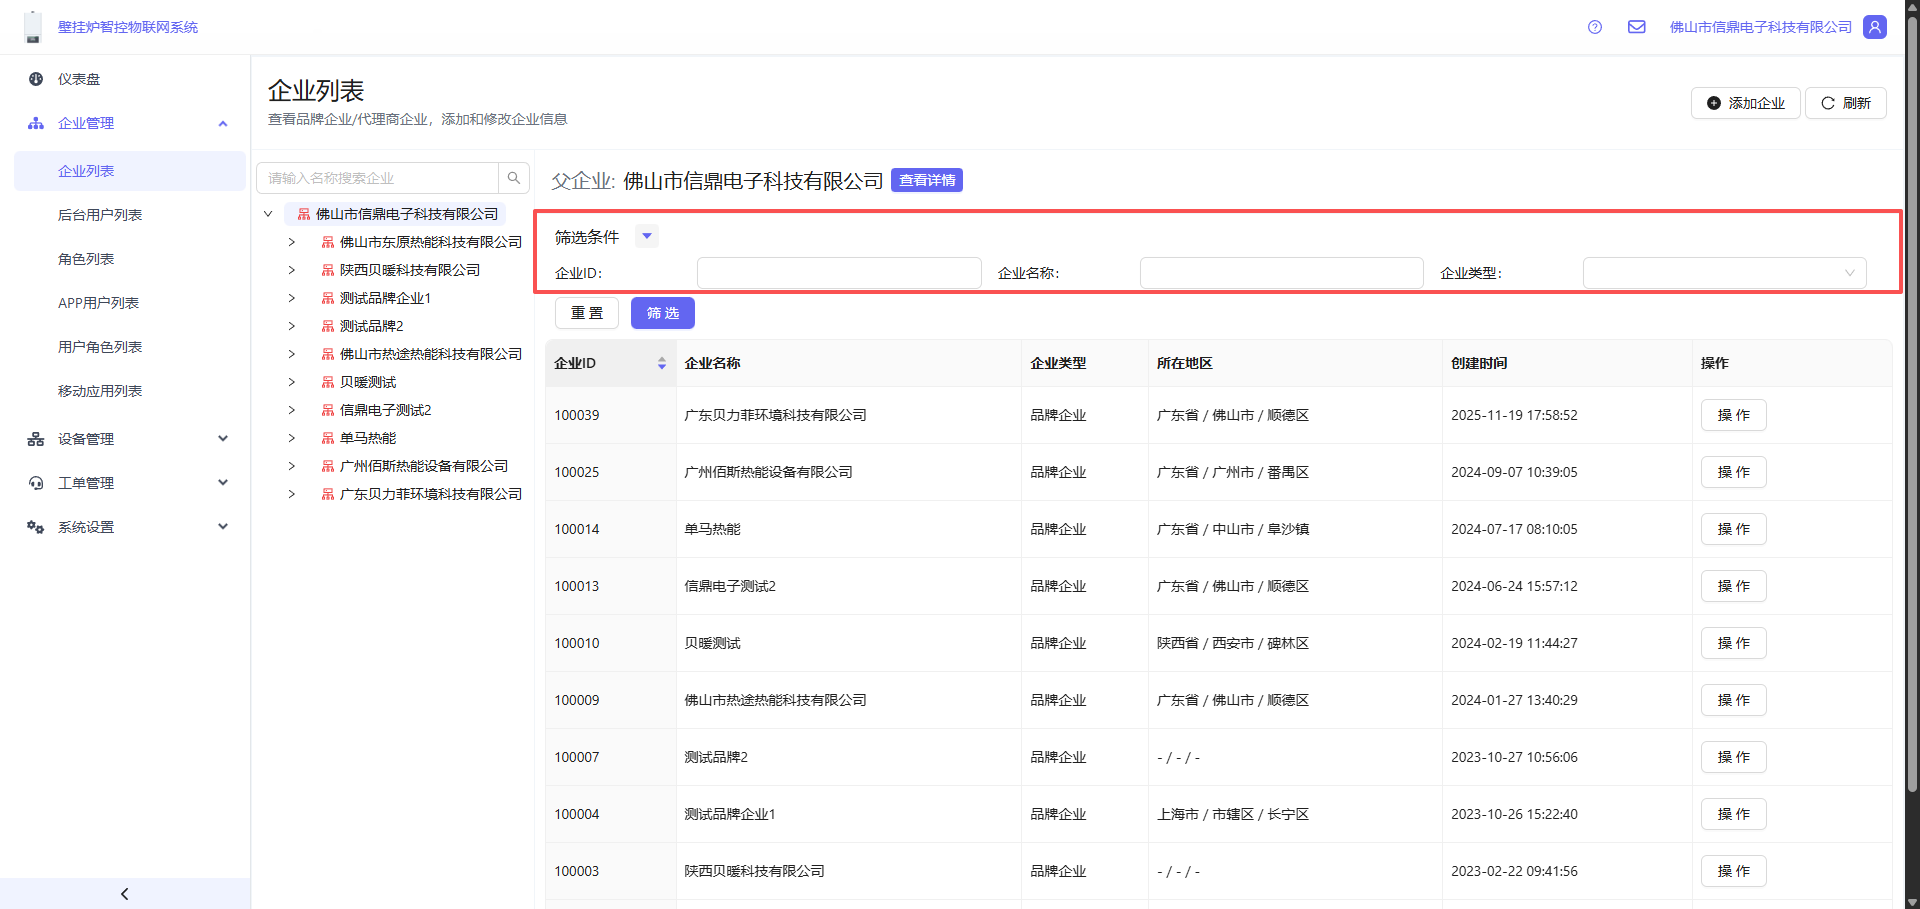Click the 仪表盘 dashboard icon

(36, 79)
